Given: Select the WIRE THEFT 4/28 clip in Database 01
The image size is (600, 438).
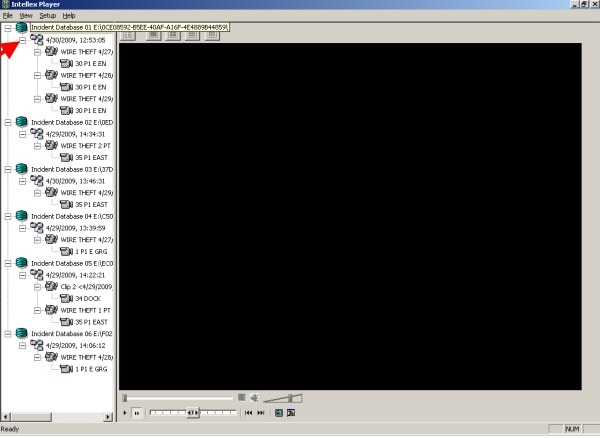Looking at the screenshot, I should pos(86,75).
